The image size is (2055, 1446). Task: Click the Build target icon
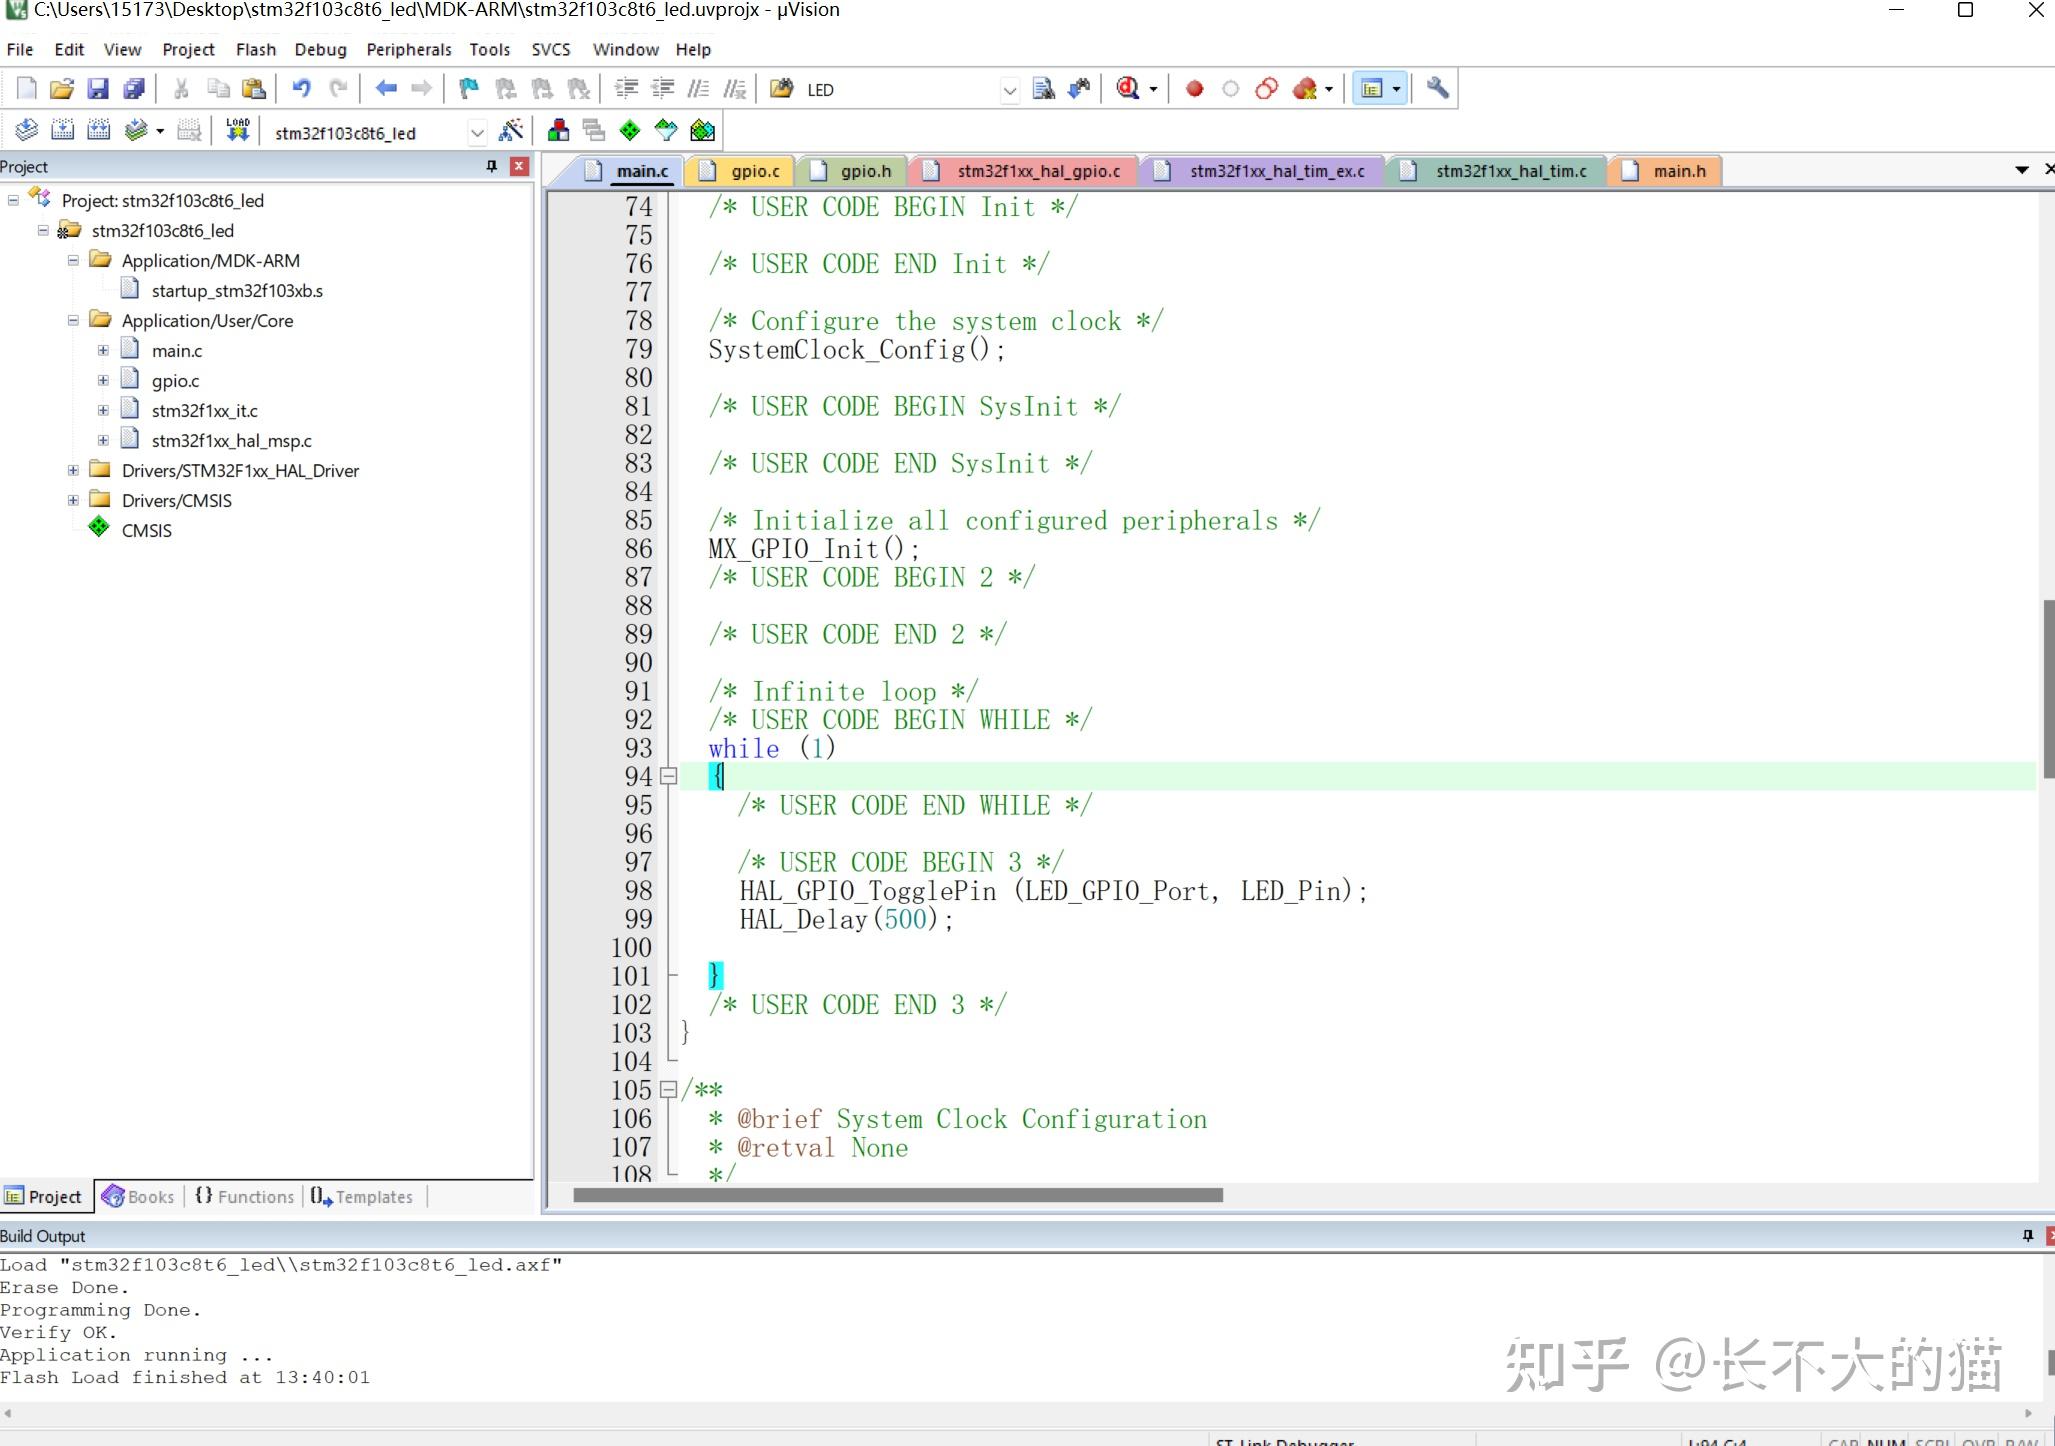pyautogui.click(x=62, y=130)
